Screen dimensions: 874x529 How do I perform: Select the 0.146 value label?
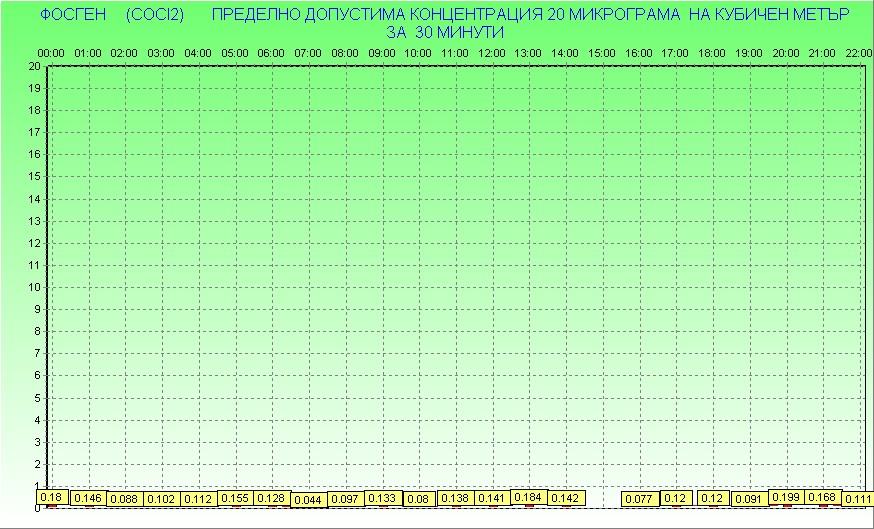(x=88, y=498)
